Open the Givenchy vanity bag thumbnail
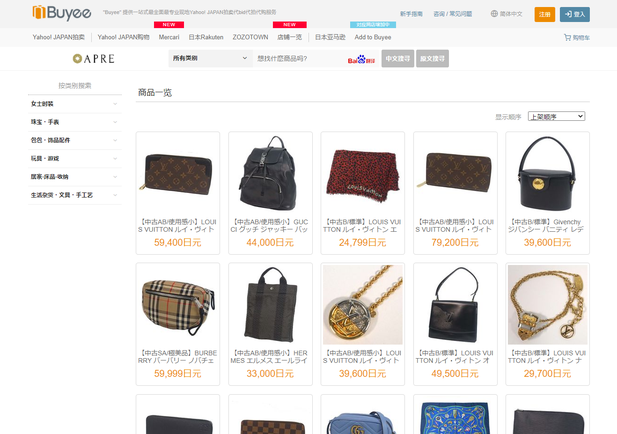This screenshot has height=434, width=617. tap(548, 174)
